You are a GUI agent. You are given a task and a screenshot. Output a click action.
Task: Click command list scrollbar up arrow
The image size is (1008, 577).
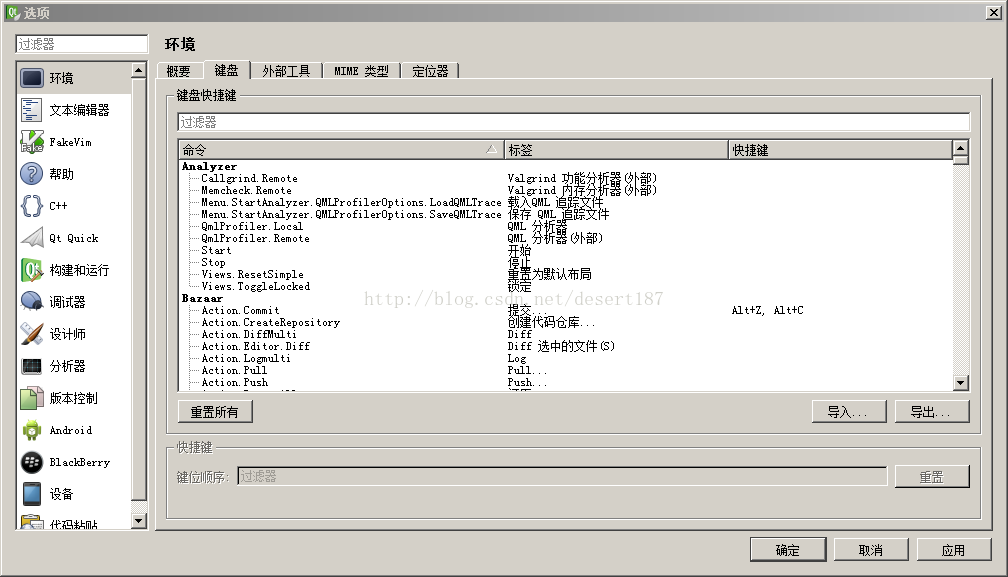(x=960, y=148)
